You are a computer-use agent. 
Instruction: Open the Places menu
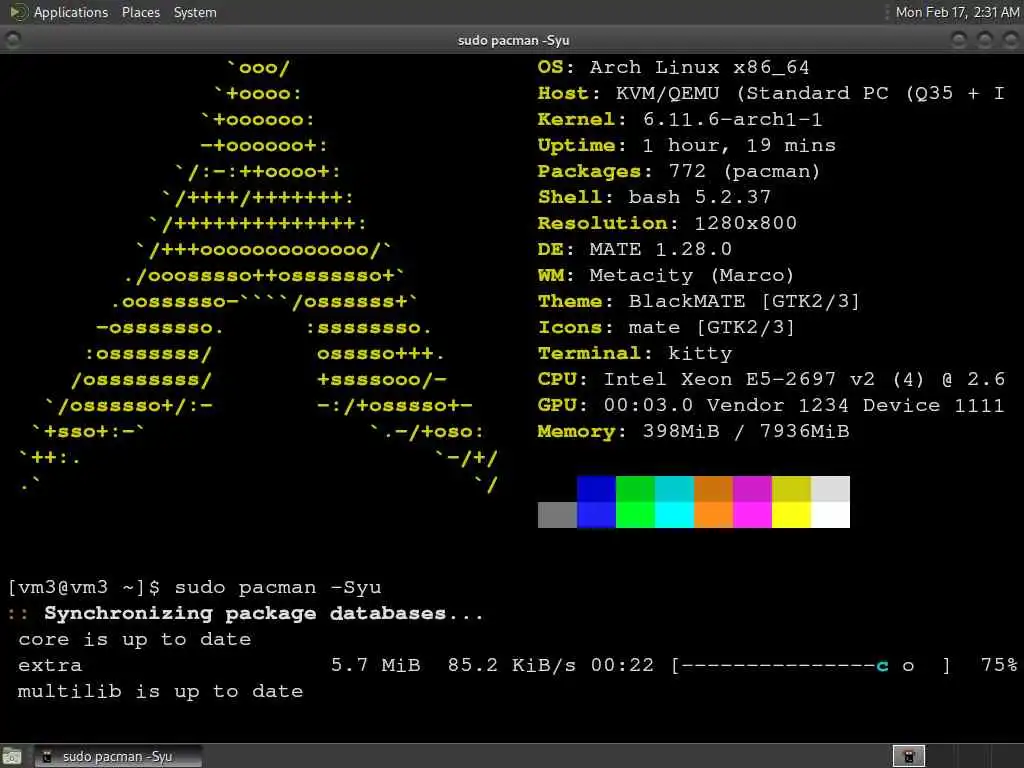140,12
